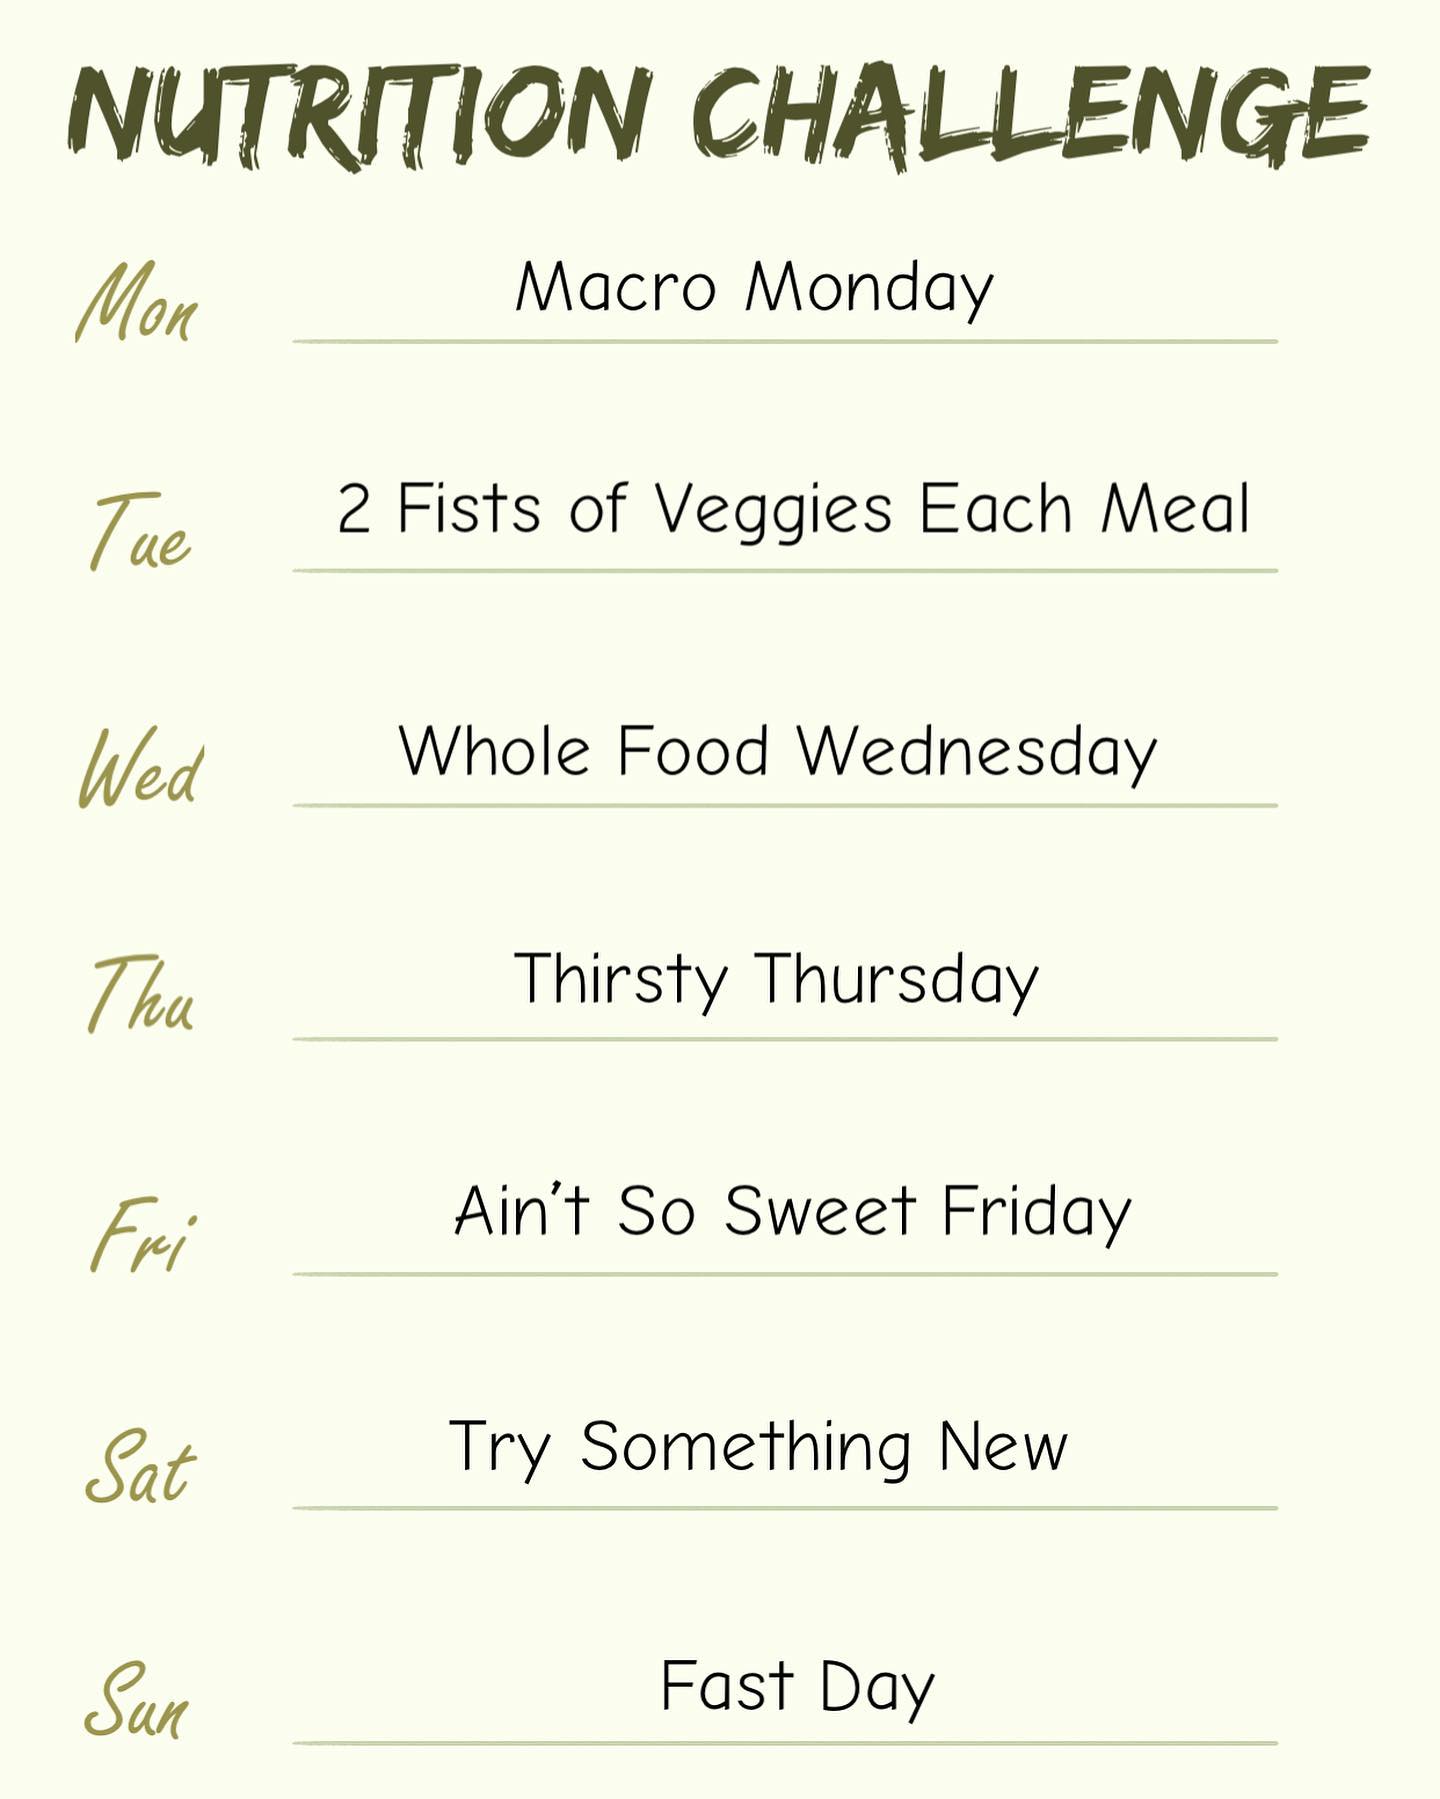Select the Try Something New text

[758, 1447]
